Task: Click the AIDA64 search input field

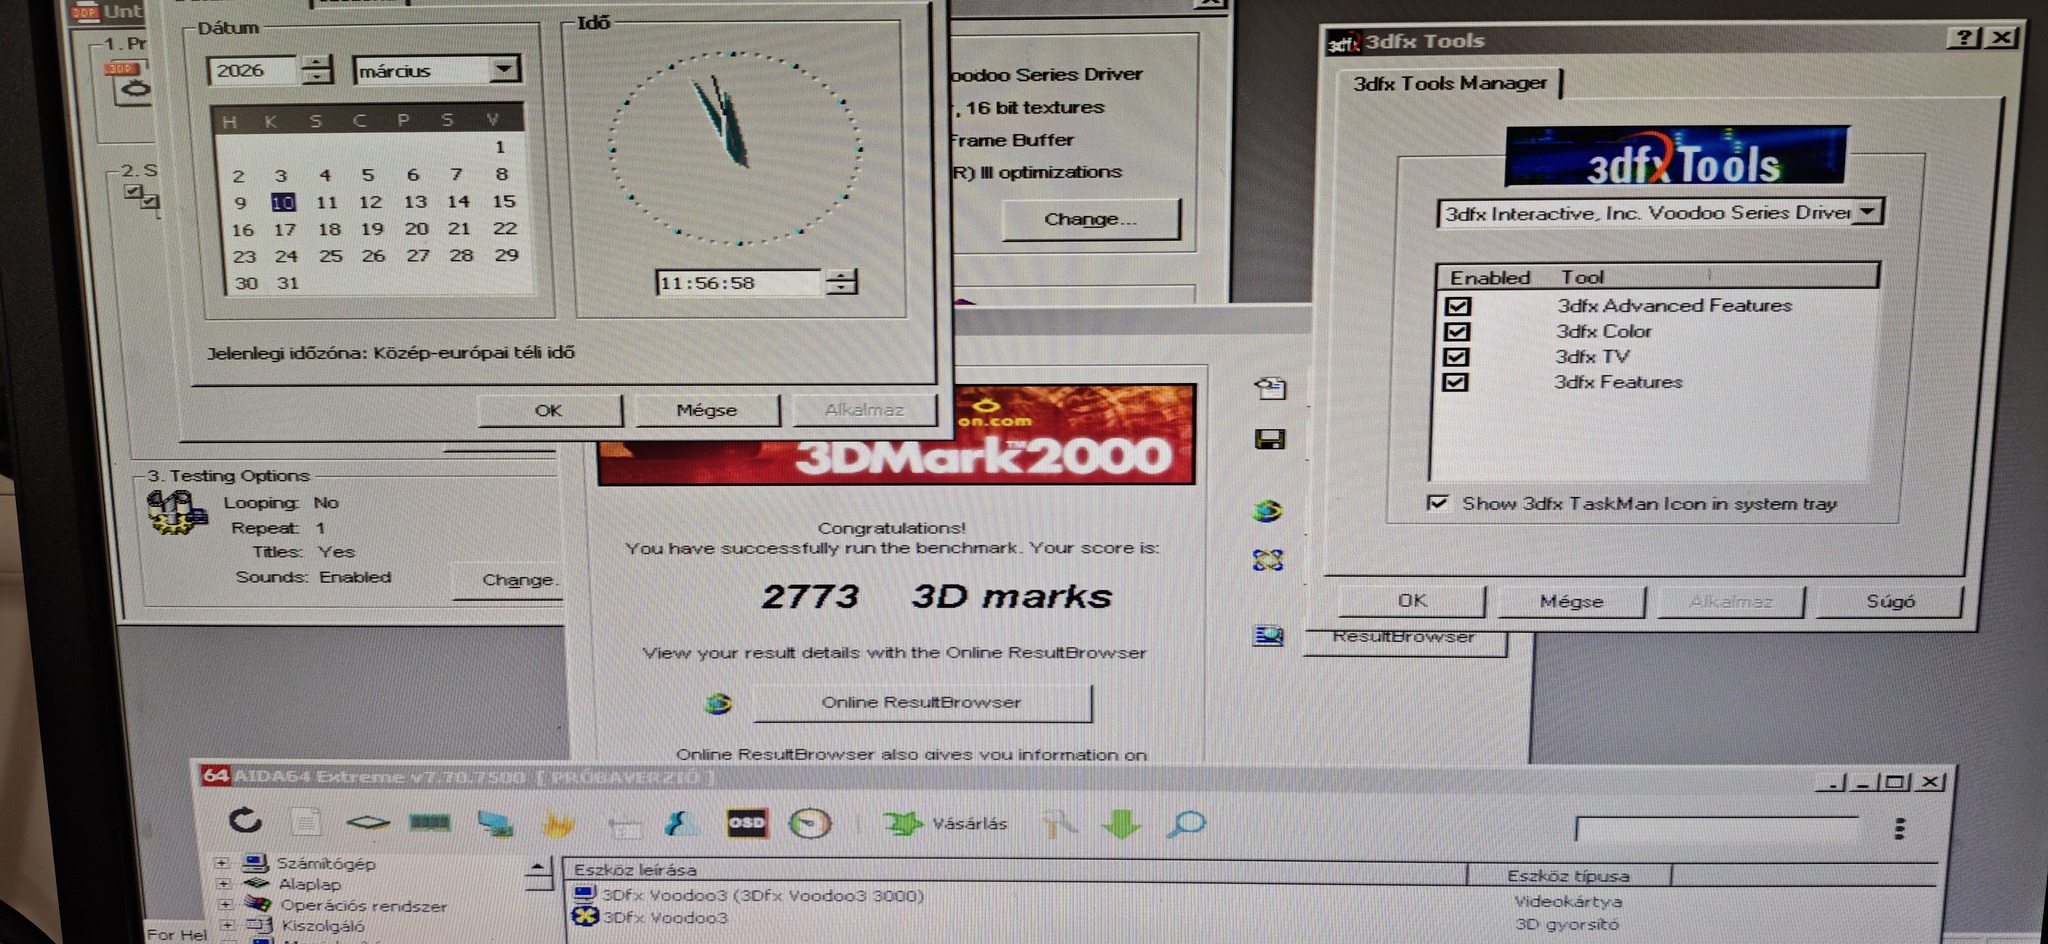Action: point(1716,829)
